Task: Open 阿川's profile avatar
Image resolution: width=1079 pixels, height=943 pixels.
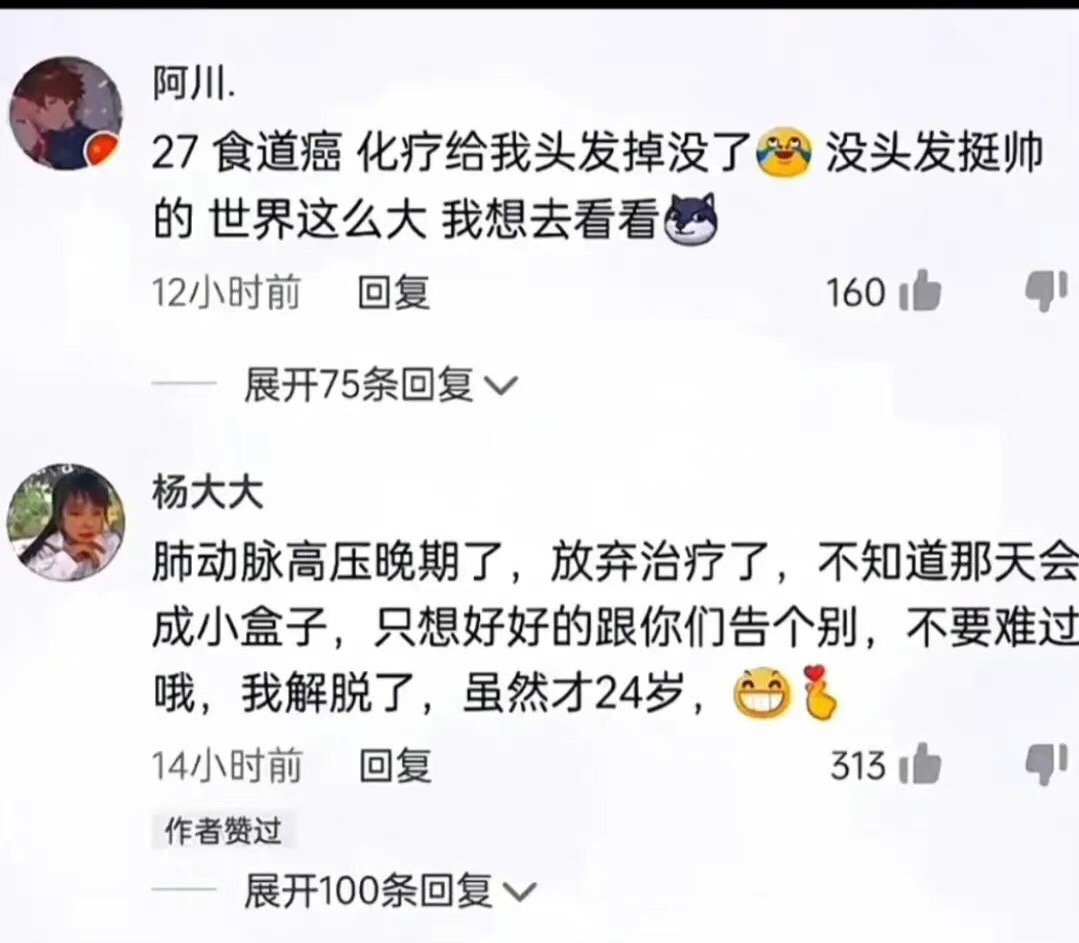Action: pyautogui.click(x=65, y=113)
